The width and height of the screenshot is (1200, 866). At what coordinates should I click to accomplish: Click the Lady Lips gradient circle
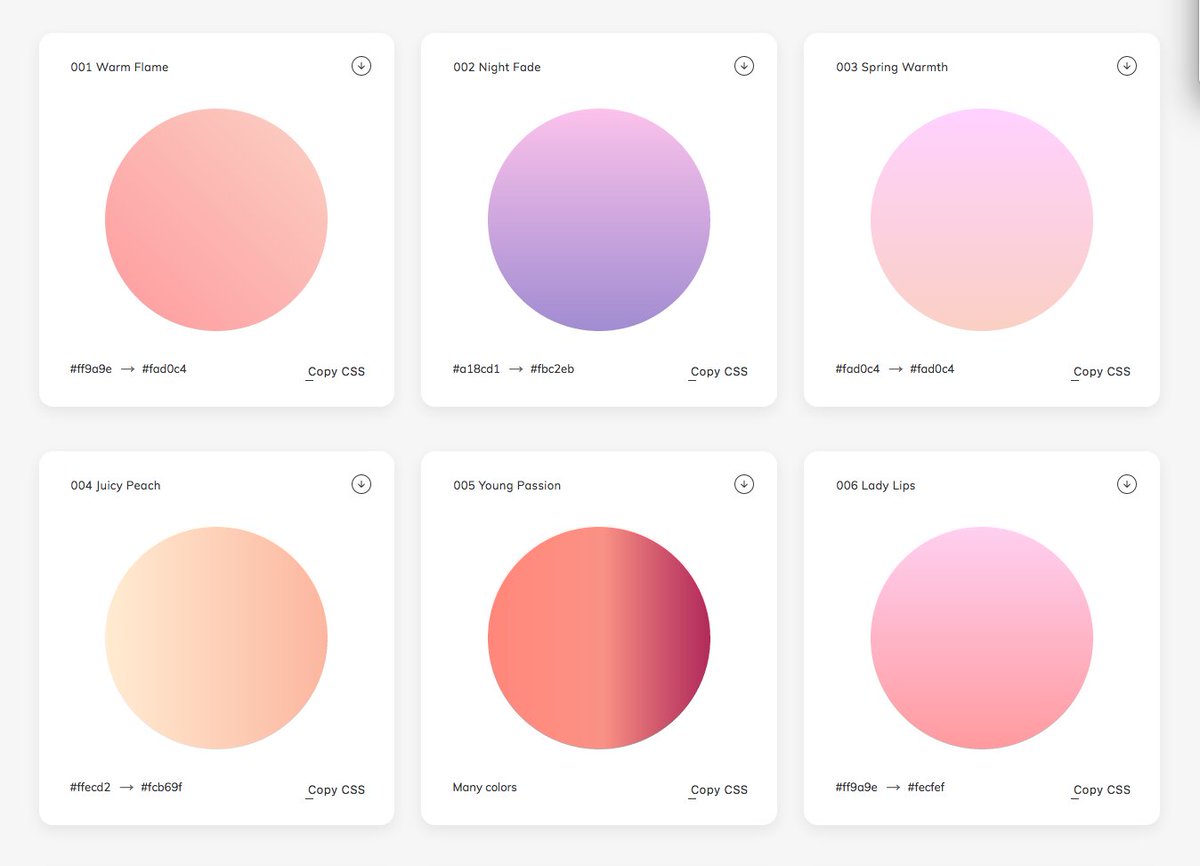982,638
